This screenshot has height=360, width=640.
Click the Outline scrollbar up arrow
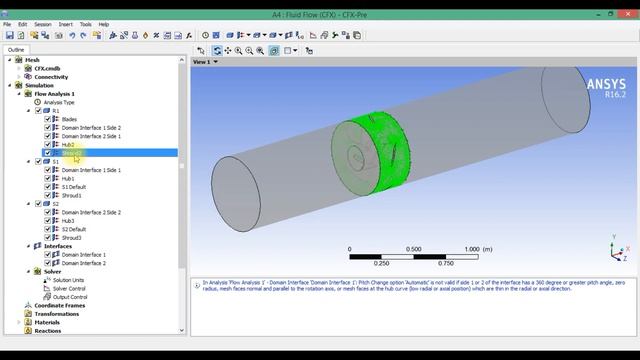pyautogui.click(x=182, y=60)
